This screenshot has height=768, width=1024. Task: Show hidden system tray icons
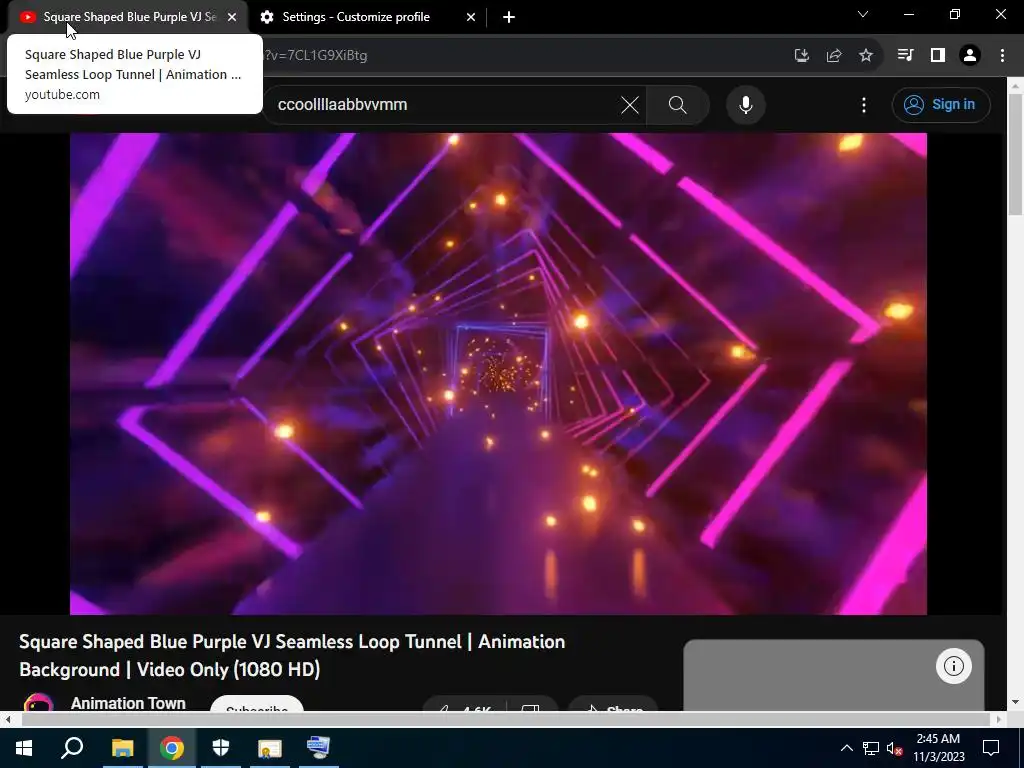[x=846, y=748]
